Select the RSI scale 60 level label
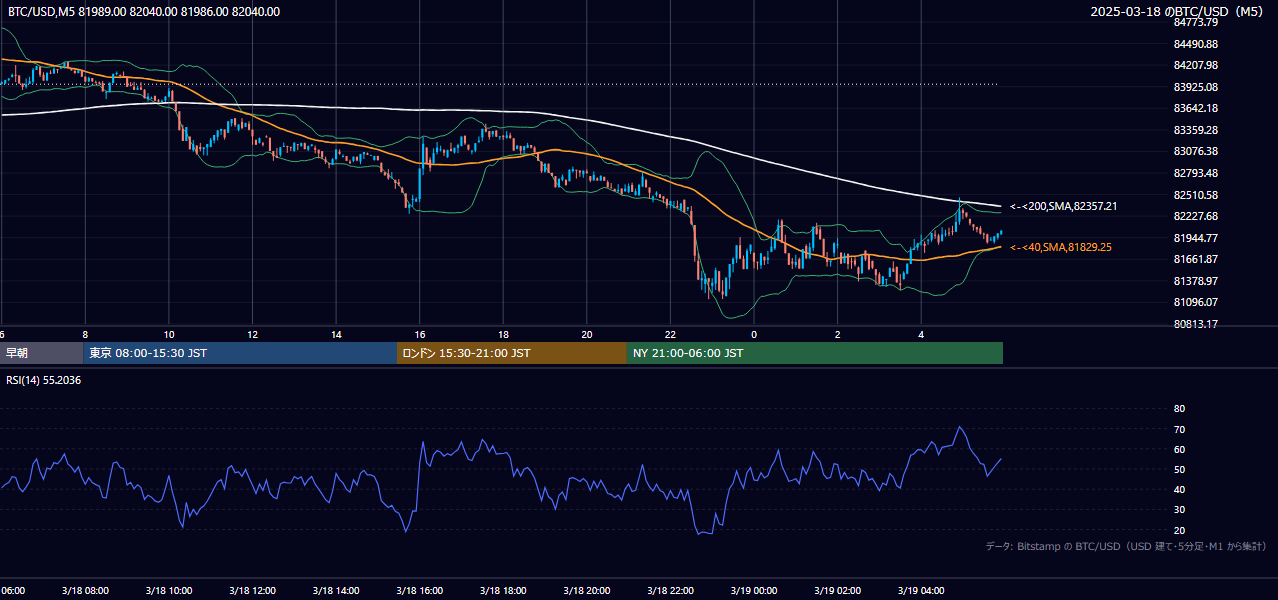 point(1179,449)
